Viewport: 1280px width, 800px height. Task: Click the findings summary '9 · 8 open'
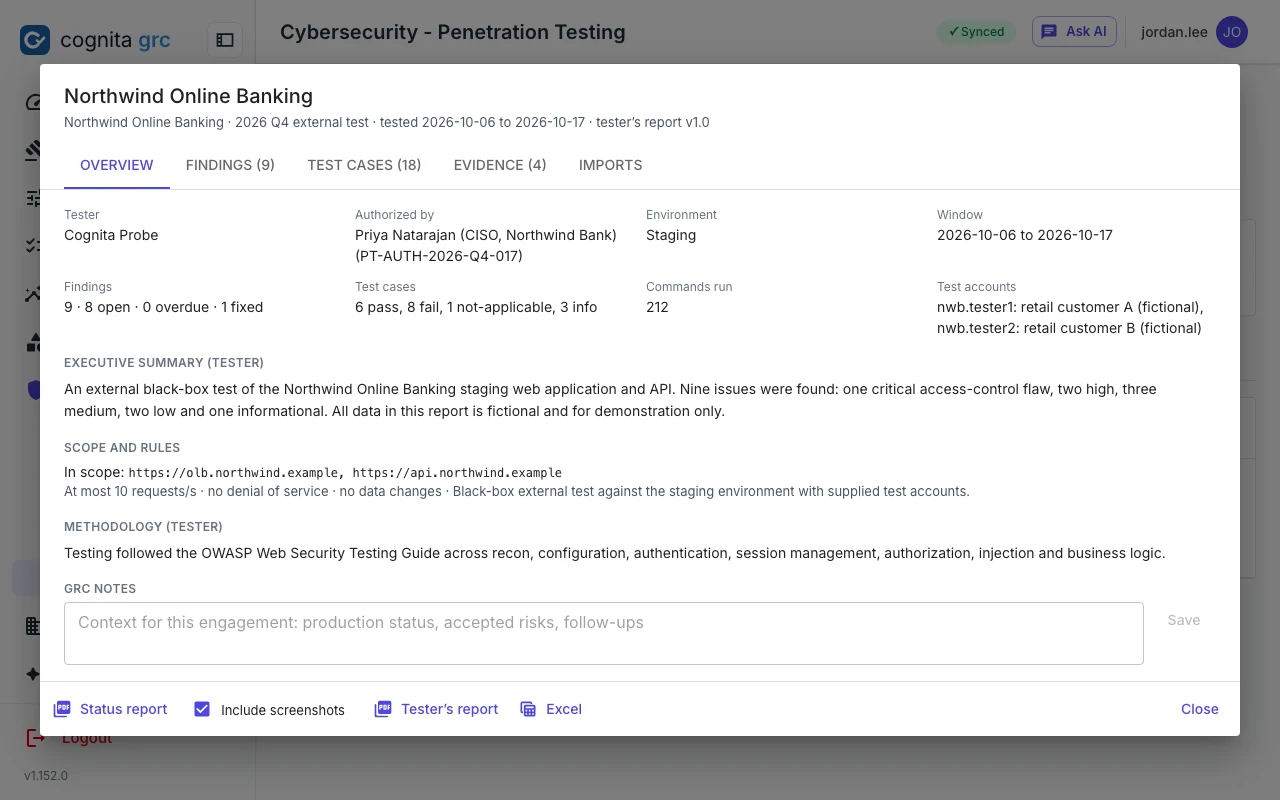[97, 307]
